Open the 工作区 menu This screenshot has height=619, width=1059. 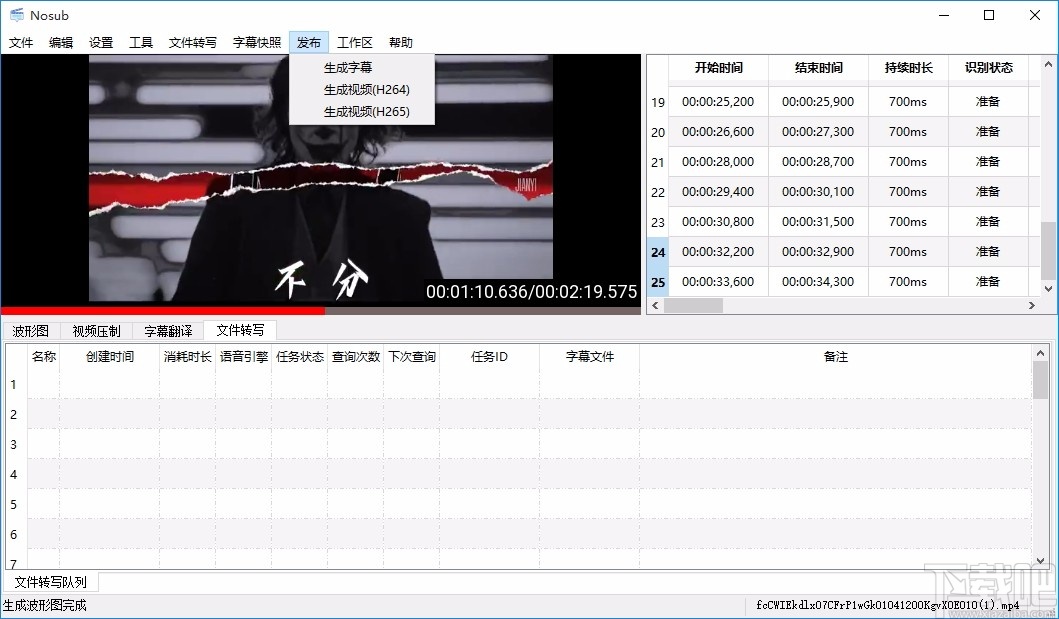pos(355,43)
